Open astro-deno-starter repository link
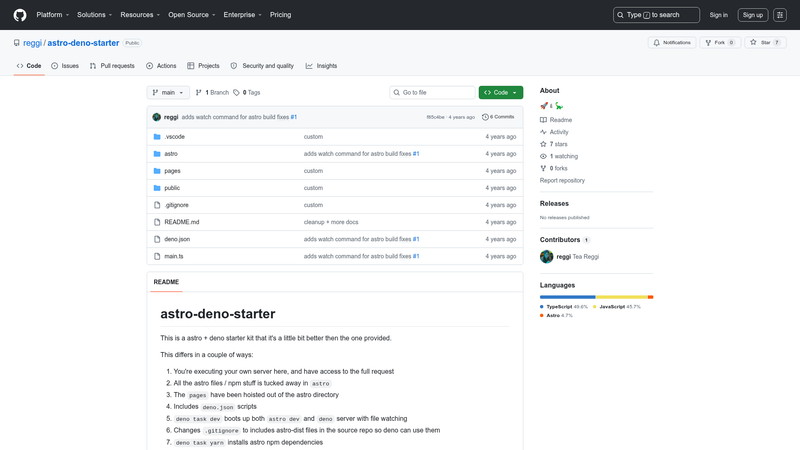800x450 pixels. 83,43
